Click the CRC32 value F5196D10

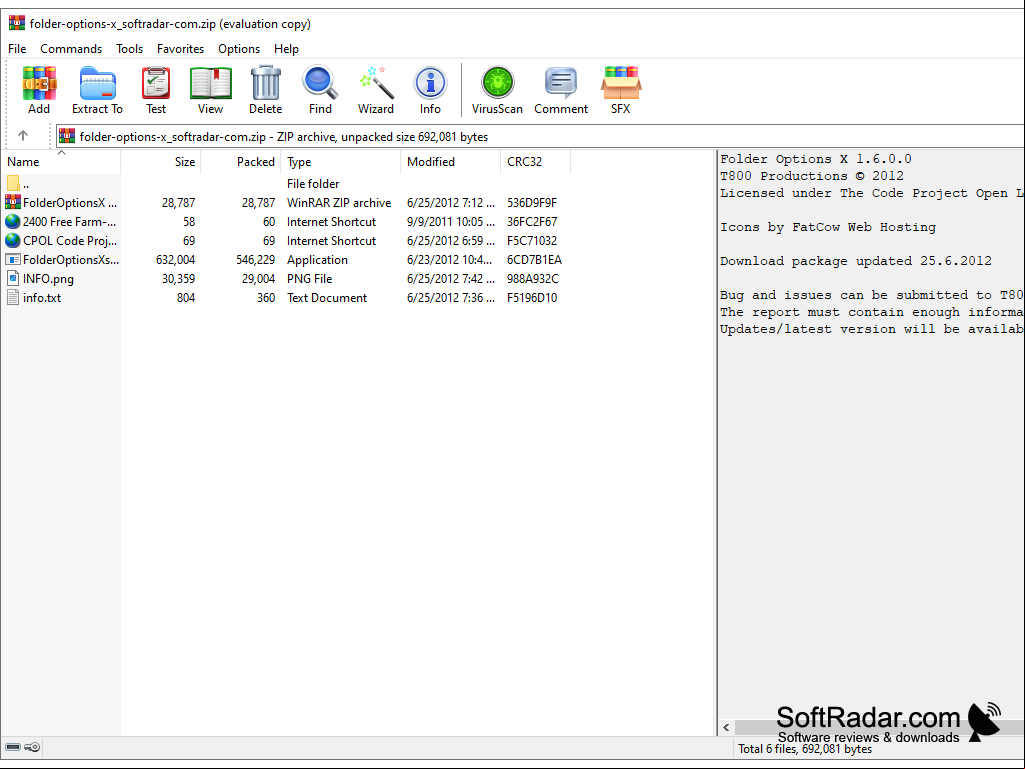click(x=532, y=298)
